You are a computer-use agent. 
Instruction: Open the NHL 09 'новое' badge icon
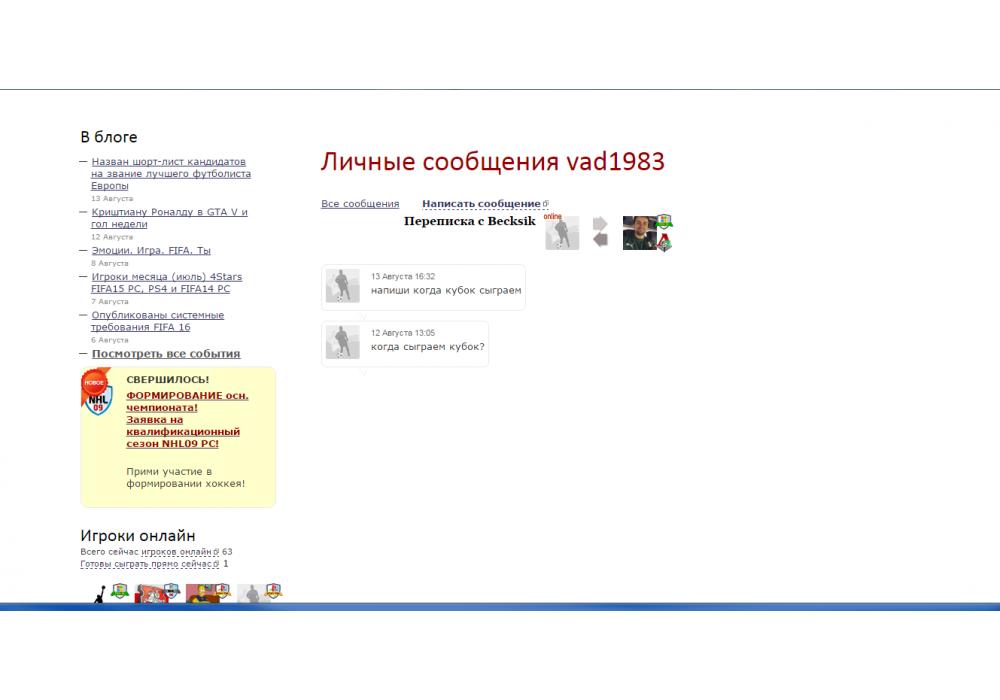[97, 391]
